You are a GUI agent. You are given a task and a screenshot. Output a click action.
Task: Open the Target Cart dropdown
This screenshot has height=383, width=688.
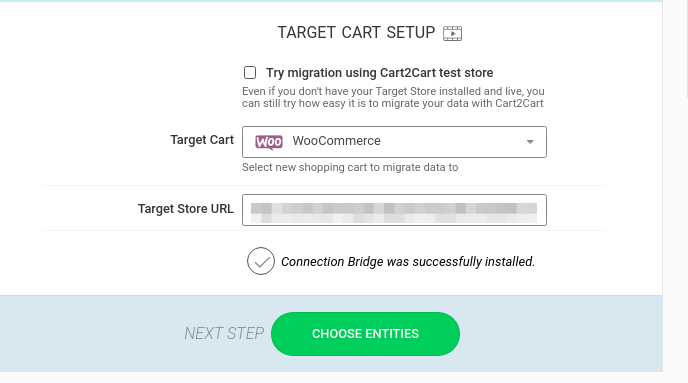[394, 142]
